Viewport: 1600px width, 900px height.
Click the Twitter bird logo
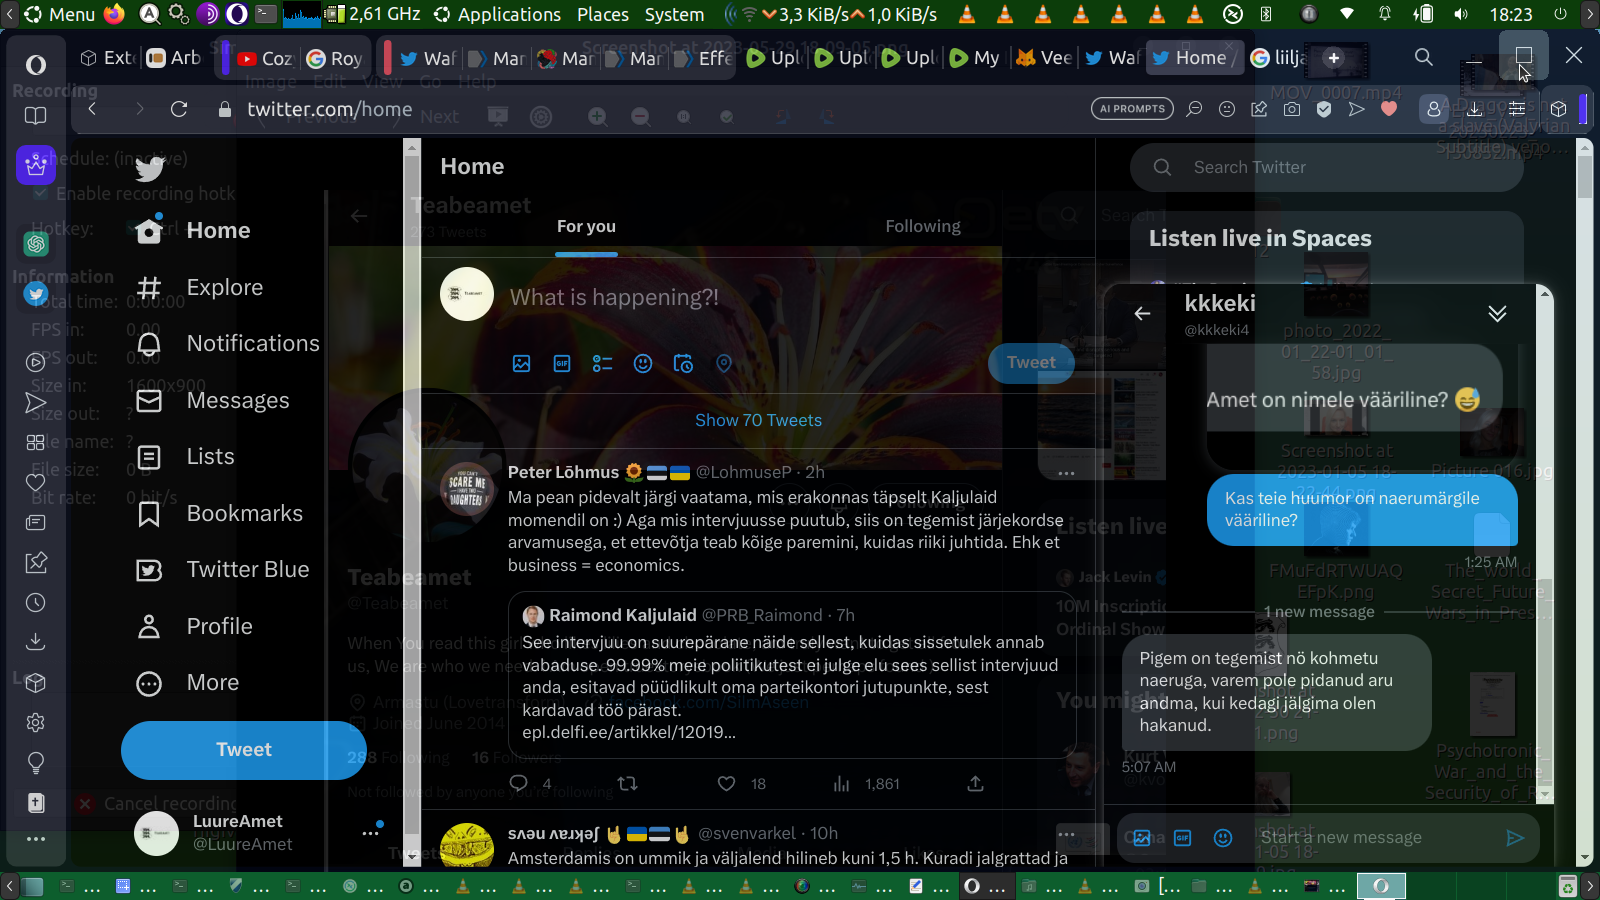coord(150,170)
